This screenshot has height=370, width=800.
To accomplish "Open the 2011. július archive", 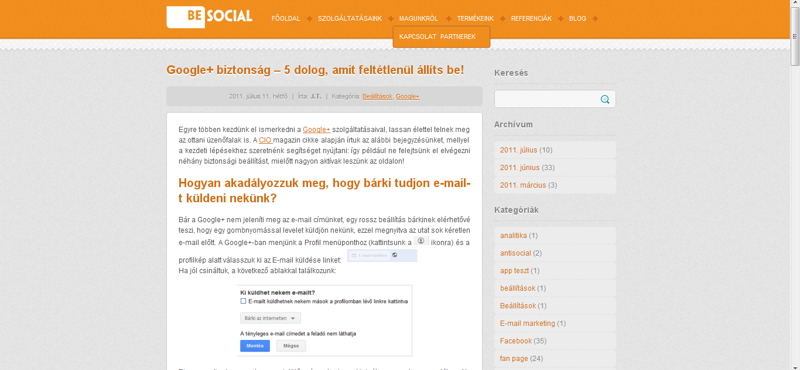I will (x=519, y=150).
